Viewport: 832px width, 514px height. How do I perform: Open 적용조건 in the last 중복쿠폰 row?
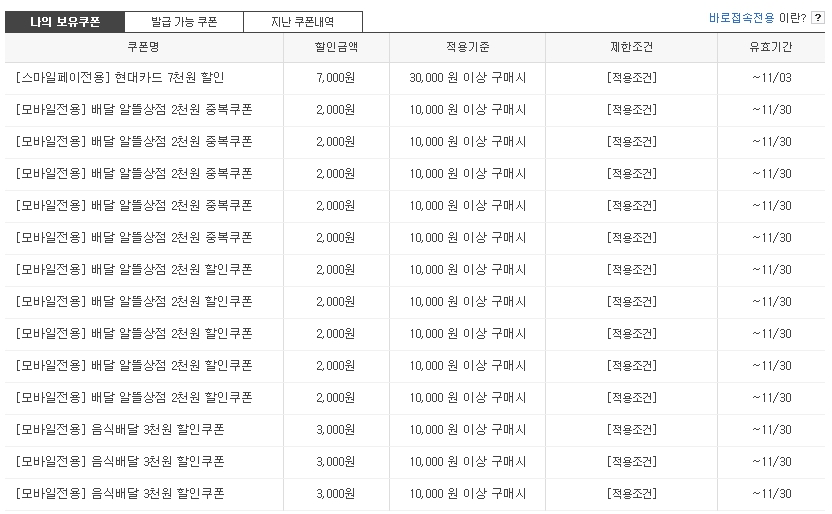(631, 238)
